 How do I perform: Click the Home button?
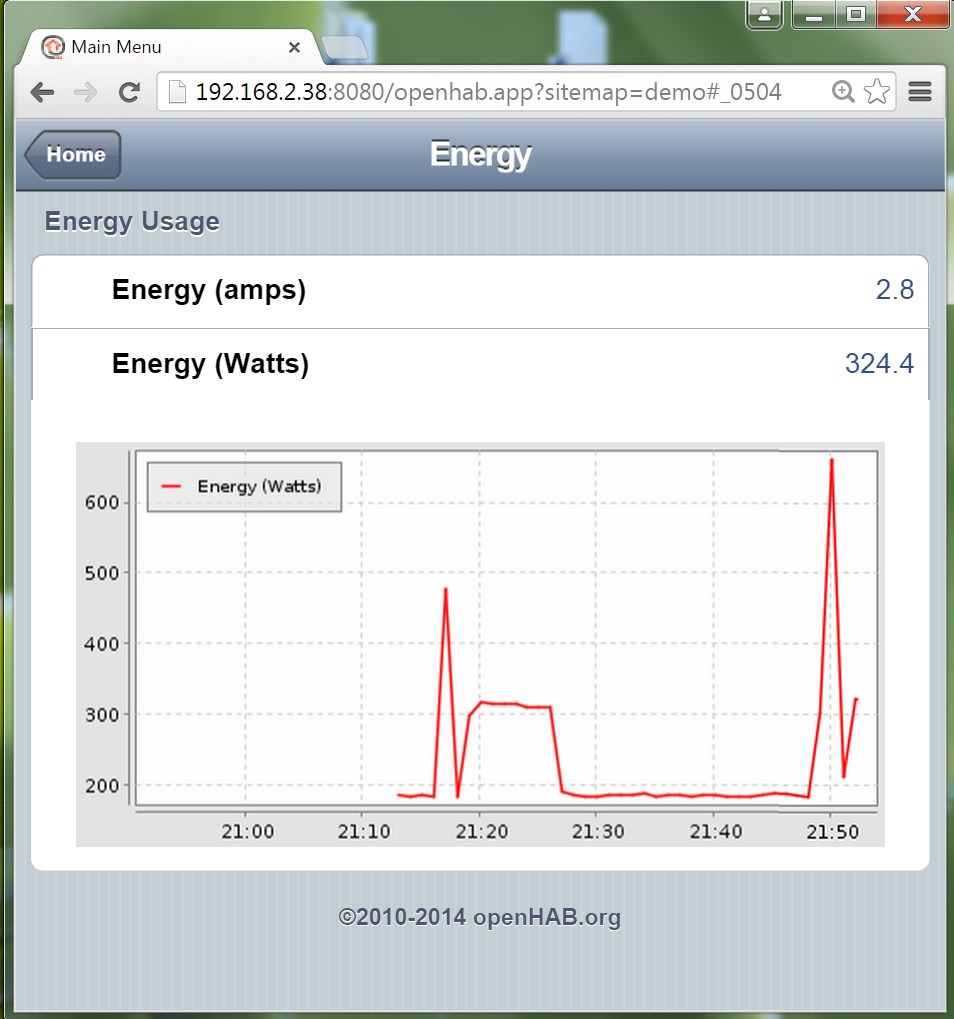[x=71, y=155]
